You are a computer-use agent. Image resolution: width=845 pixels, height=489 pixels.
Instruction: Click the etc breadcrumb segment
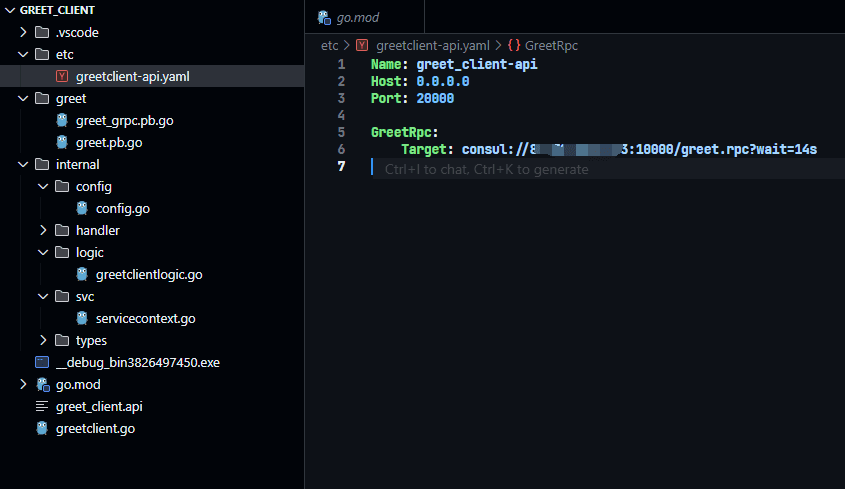pos(329,45)
